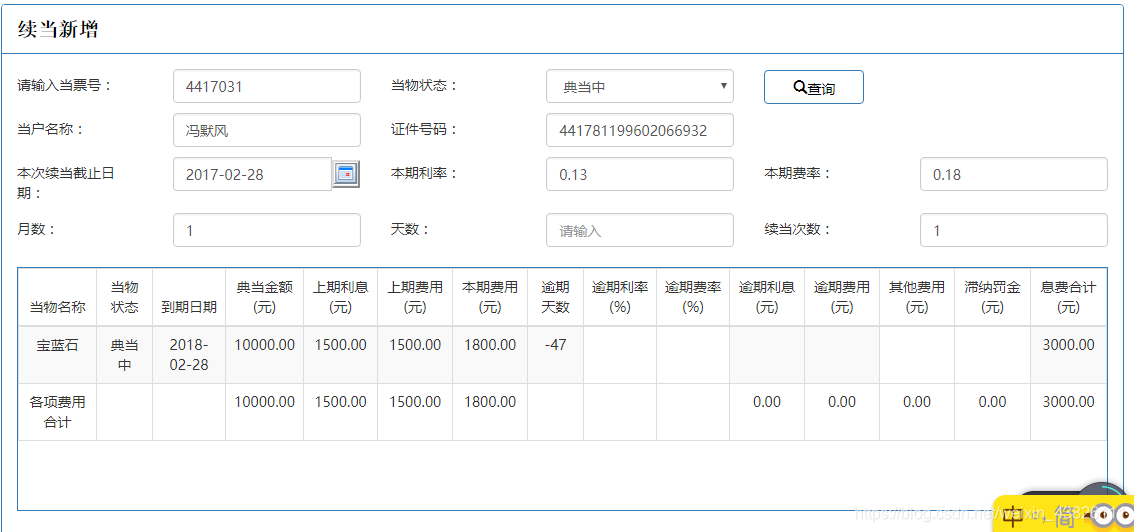Click the 息费合计(元) column header
1134x532 pixels.
[x=1068, y=297]
